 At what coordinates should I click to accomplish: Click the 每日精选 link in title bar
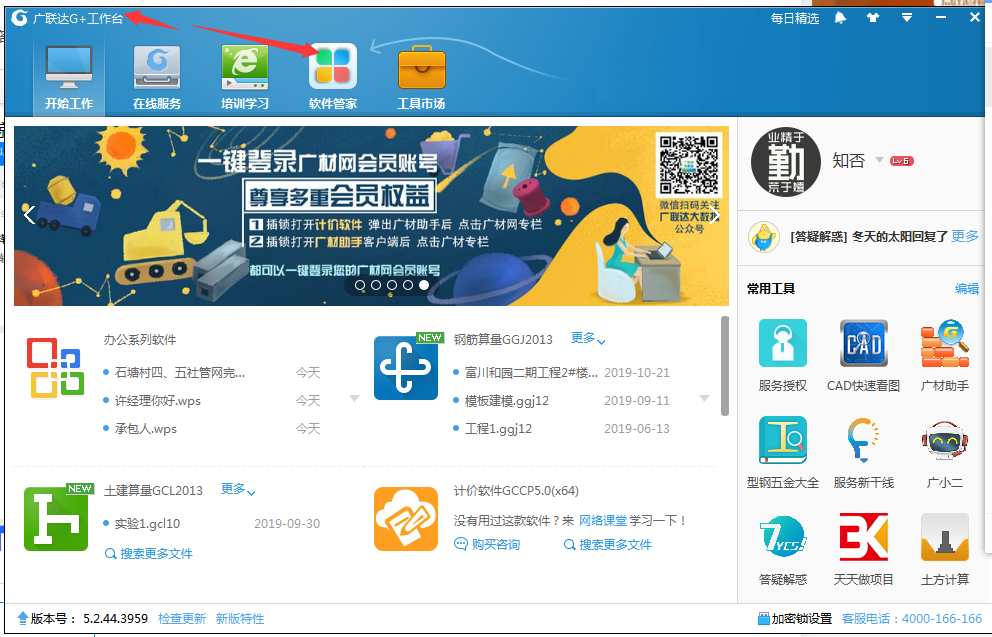tap(795, 18)
